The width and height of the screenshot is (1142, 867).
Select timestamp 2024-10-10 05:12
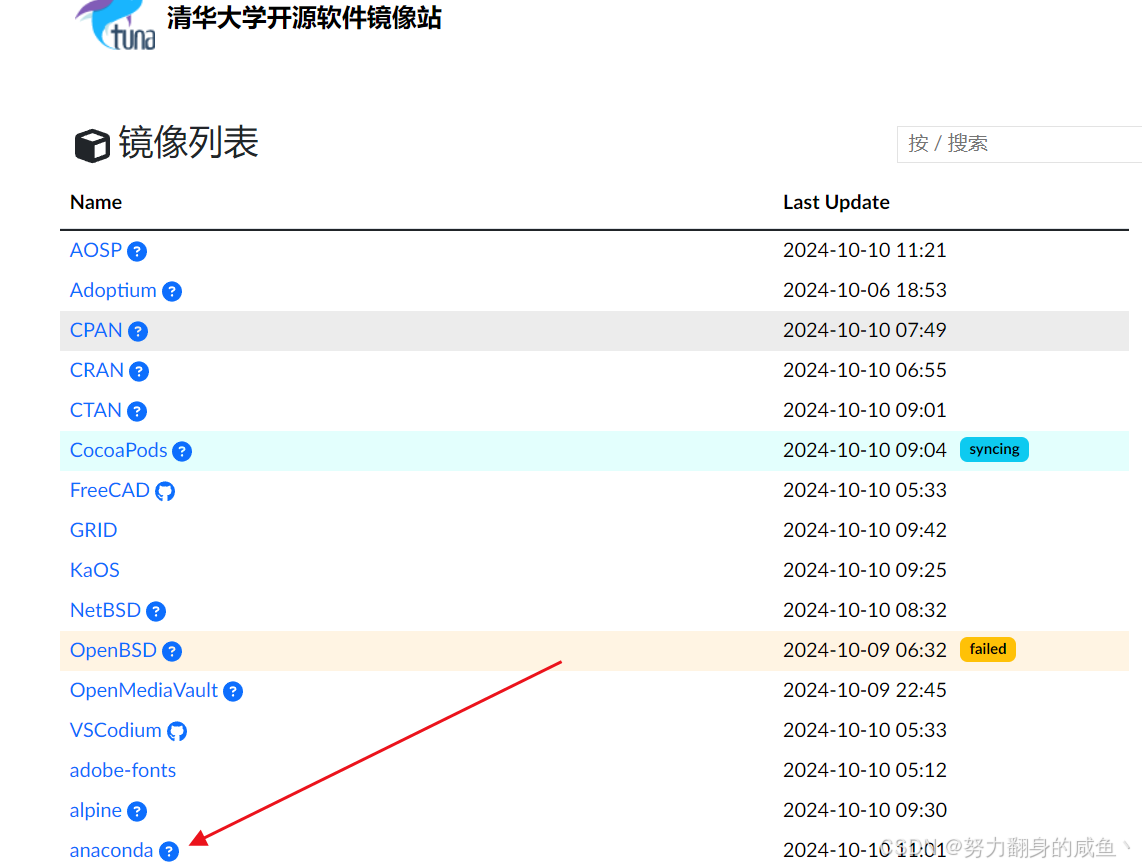pyautogui.click(x=865, y=770)
